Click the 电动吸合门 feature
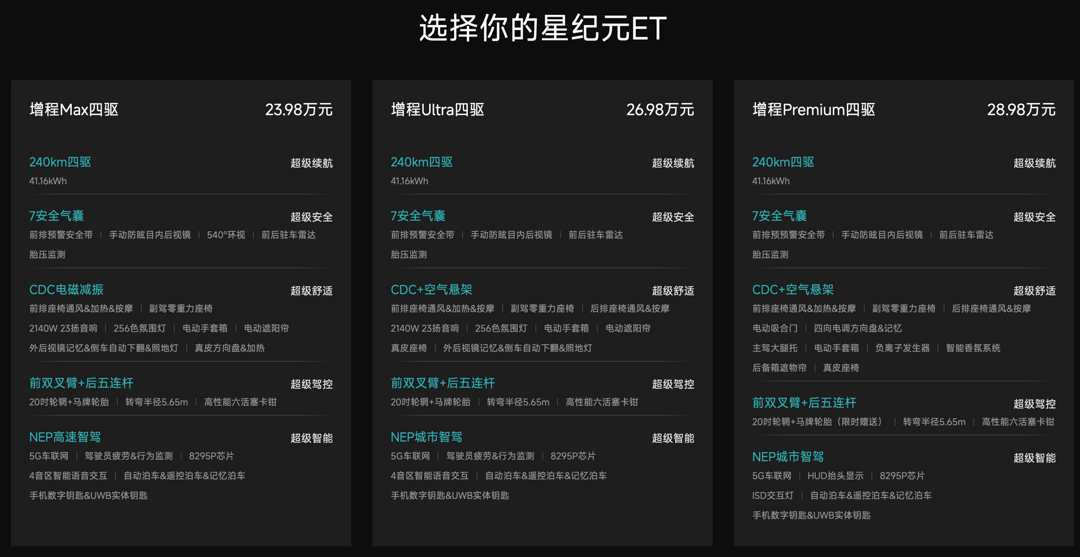The height and width of the screenshot is (557, 1080). coord(774,328)
